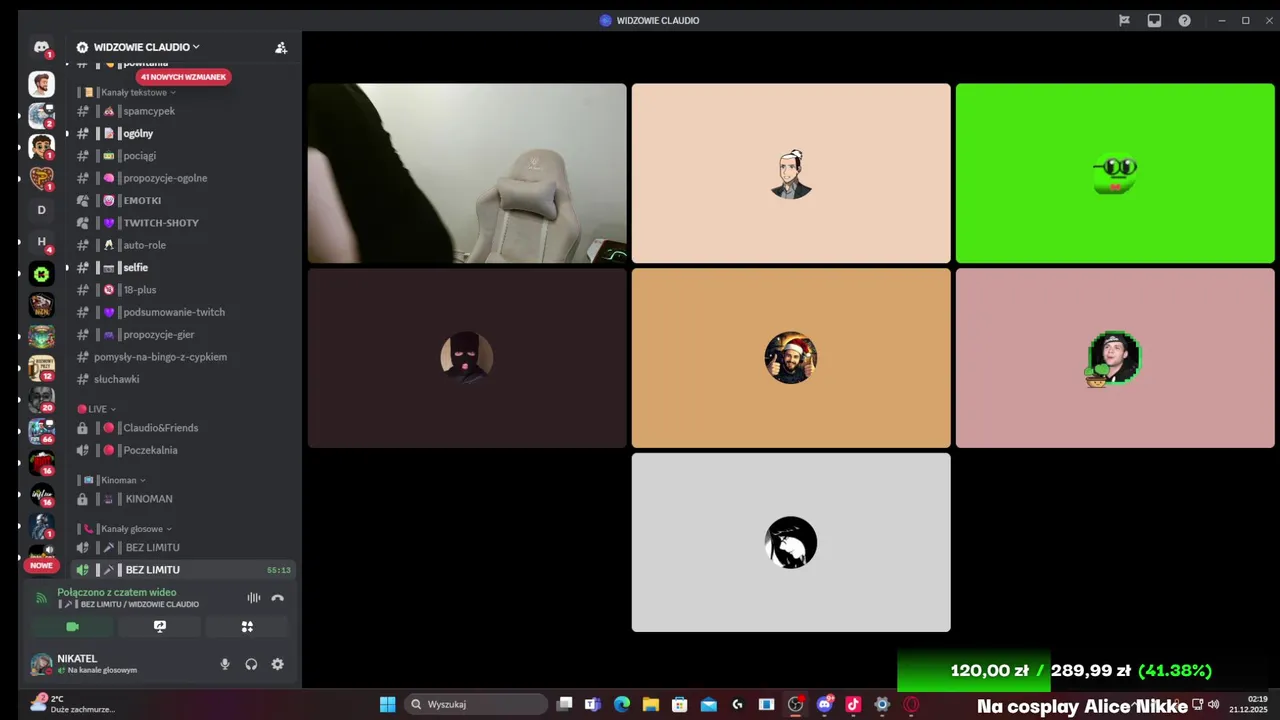
Task: Open File Explorer from taskbar
Action: (651, 704)
